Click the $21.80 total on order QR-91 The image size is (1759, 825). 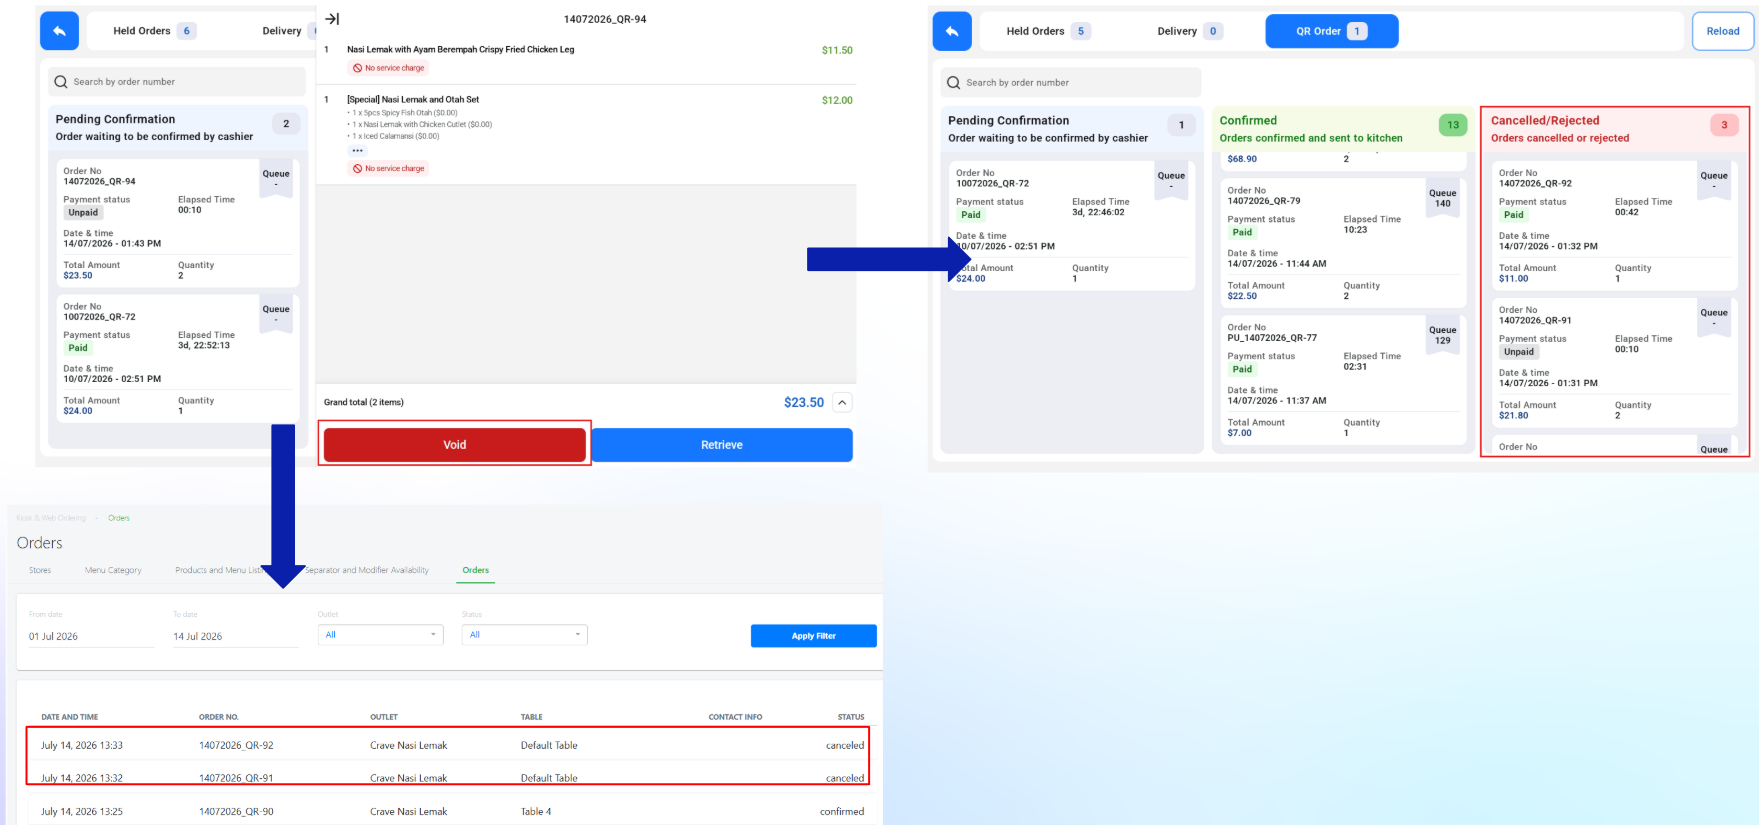(1513, 415)
